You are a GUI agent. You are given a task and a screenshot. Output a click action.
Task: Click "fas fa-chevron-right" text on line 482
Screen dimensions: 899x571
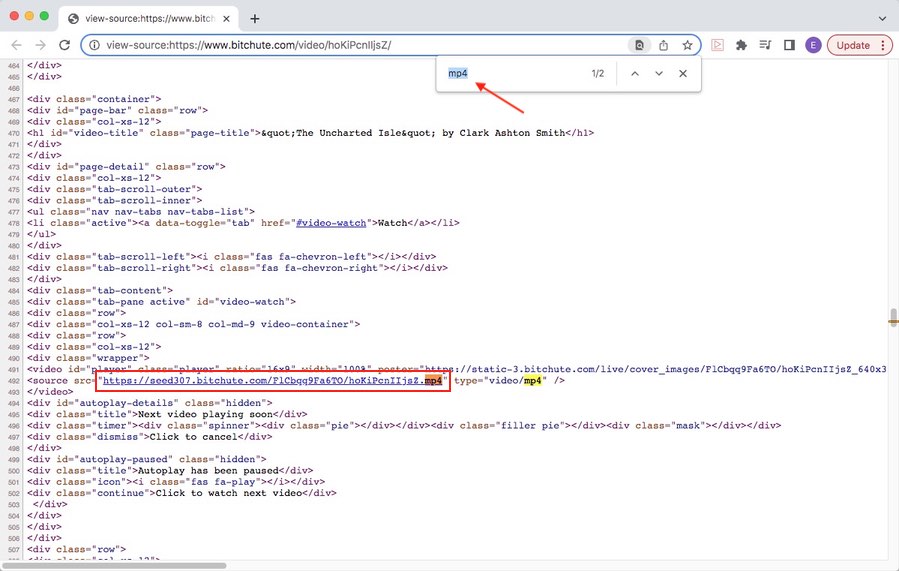(x=320, y=268)
